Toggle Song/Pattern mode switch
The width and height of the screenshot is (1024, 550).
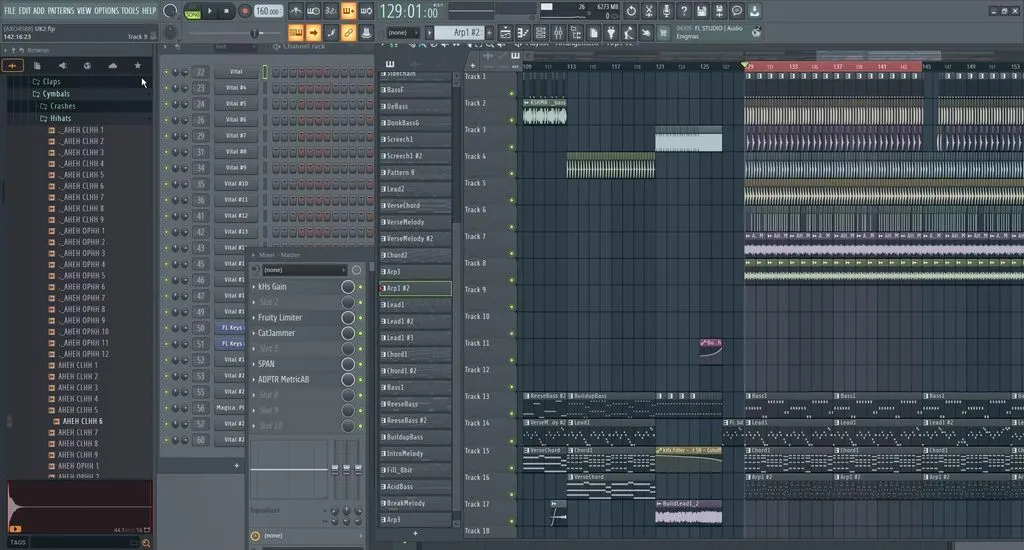pos(193,11)
